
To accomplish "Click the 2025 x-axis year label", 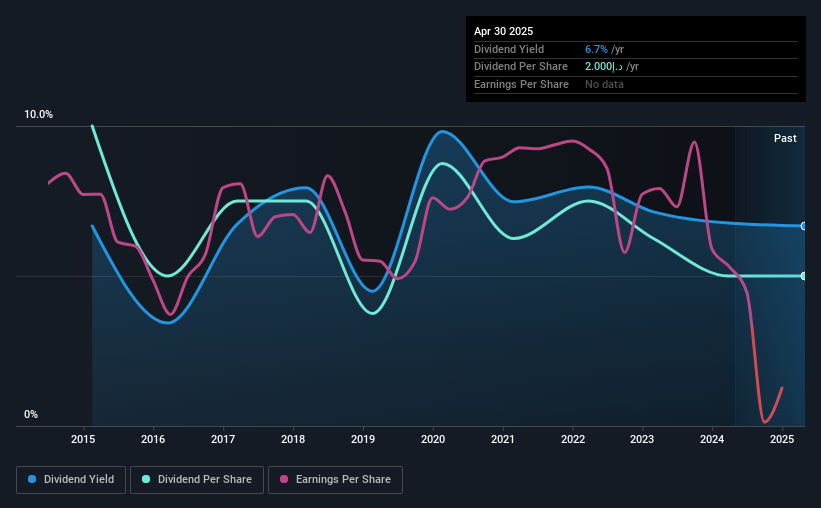I will coord(782,439).
